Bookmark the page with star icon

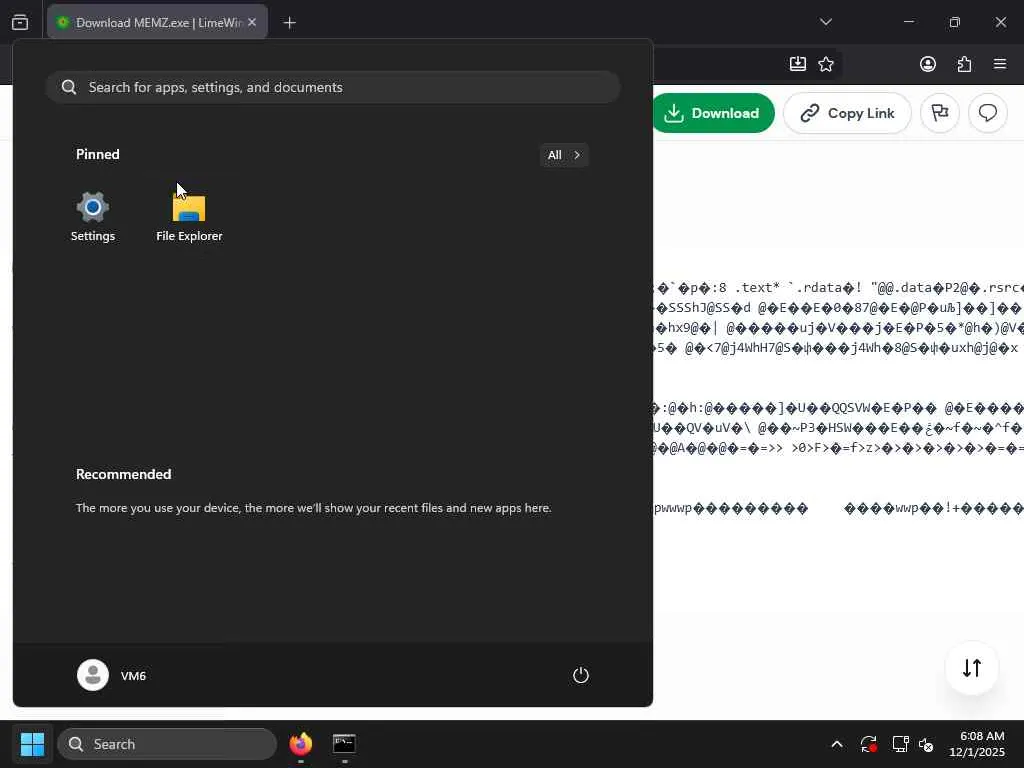click(x=826, y=64)
